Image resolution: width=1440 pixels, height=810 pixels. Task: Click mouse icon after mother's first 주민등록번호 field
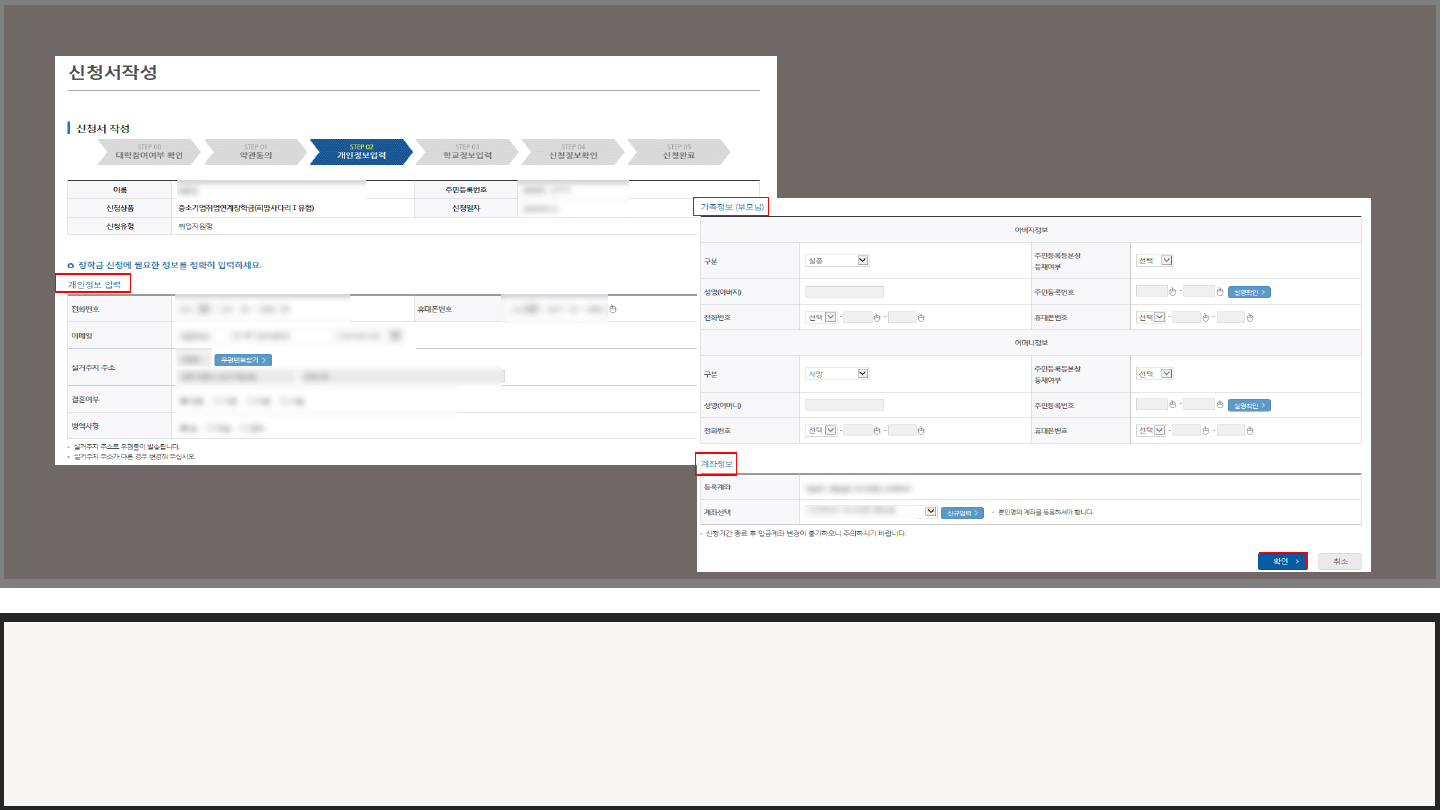pos(1174,405)
